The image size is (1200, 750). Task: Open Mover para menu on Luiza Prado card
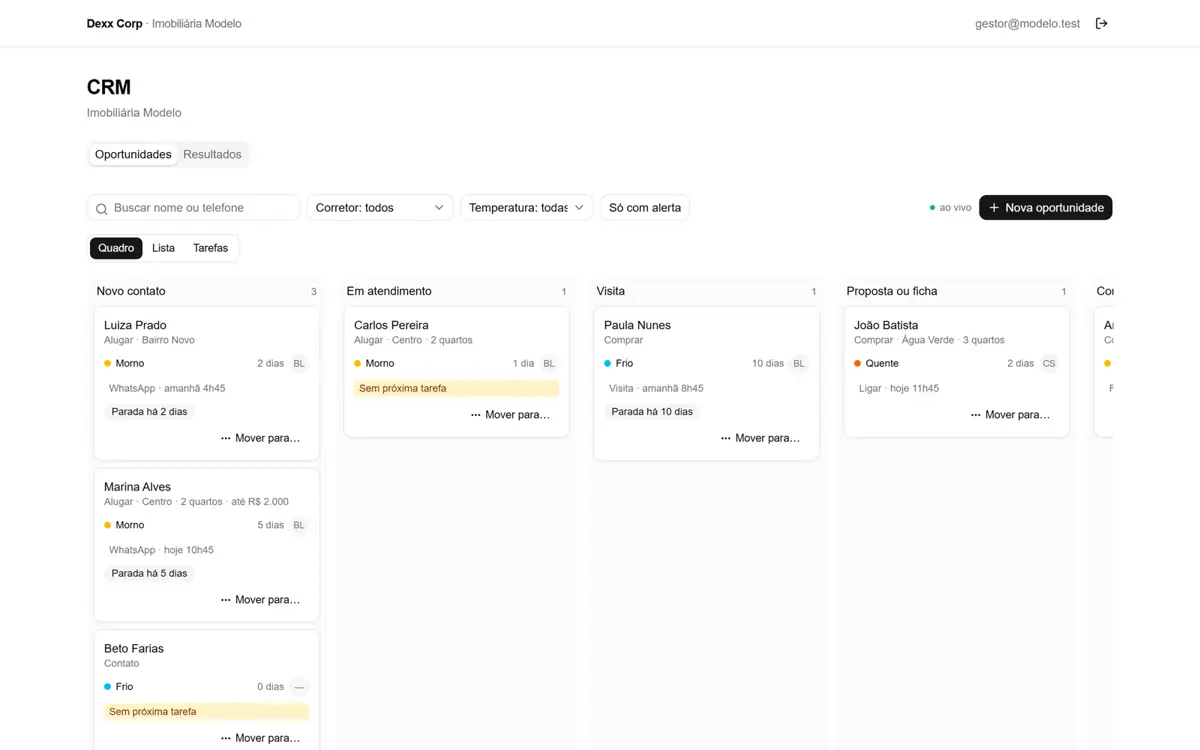(x=260, y=438)
